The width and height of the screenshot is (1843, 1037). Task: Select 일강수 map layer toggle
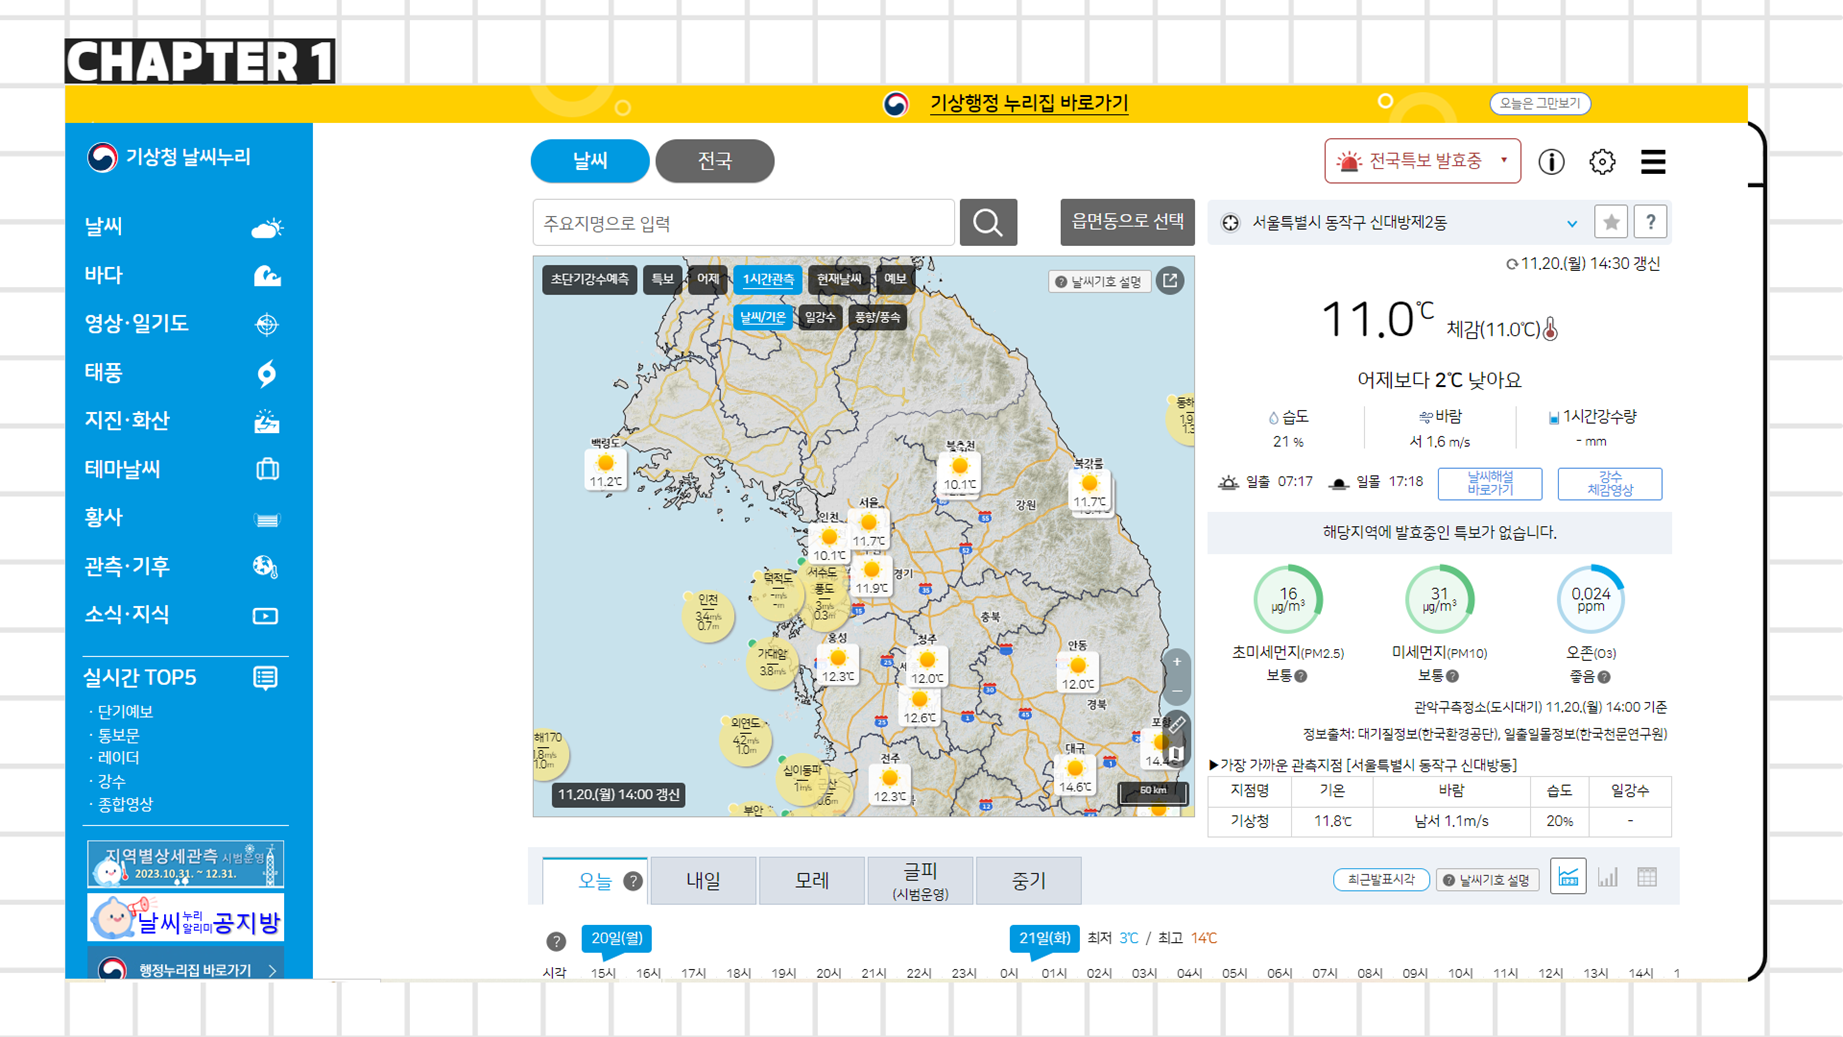pyautogui.click(x=820, y=317)
